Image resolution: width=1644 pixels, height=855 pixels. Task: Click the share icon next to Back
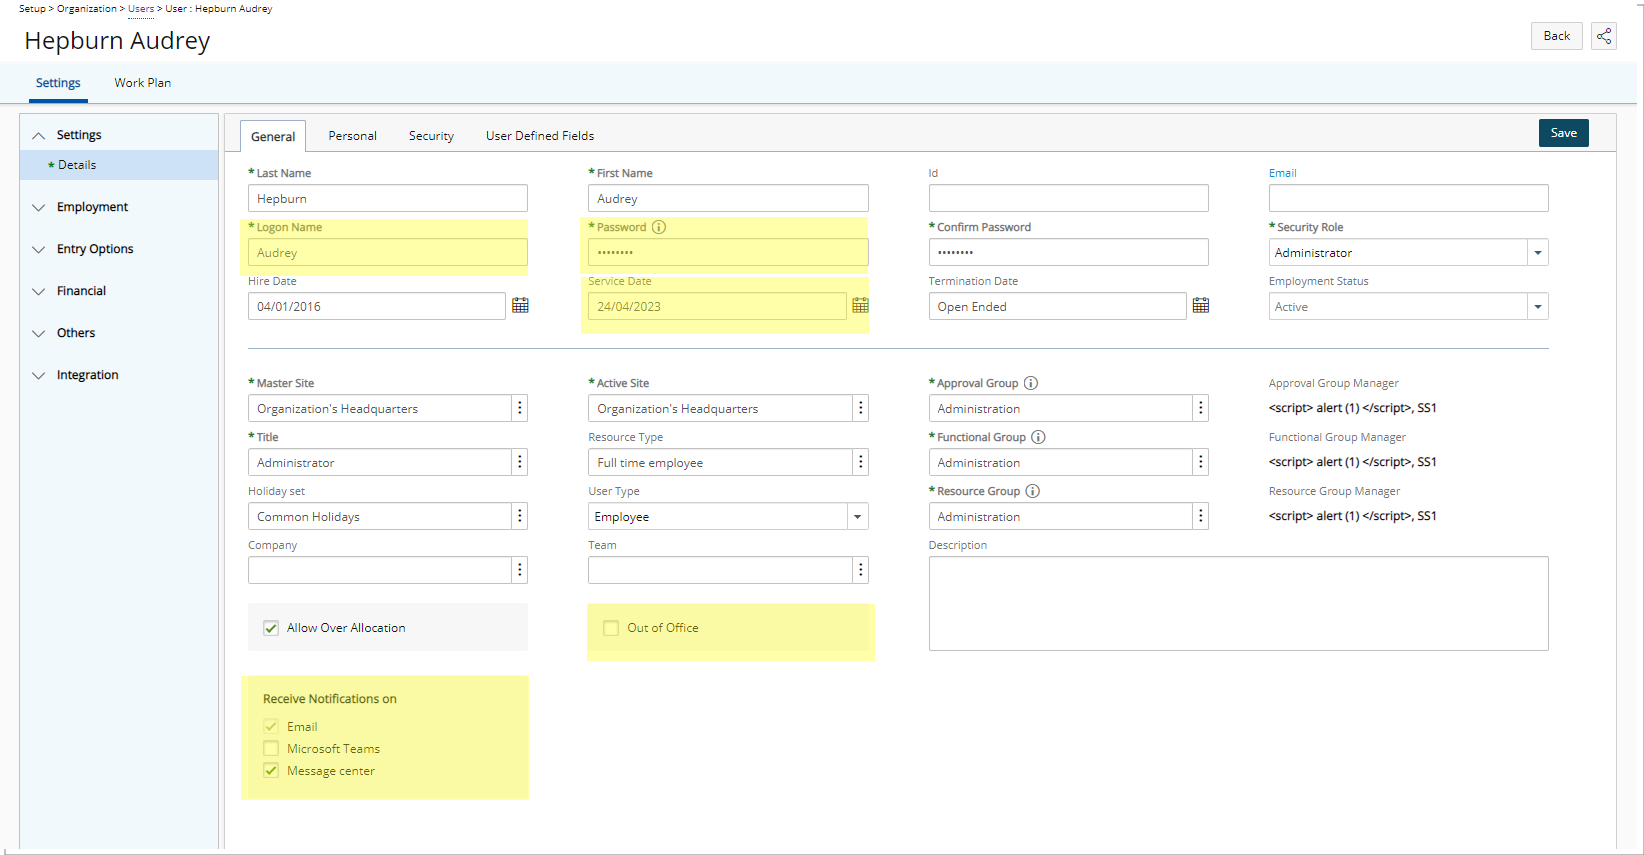pyautogui.click(x=1604, y=36)
